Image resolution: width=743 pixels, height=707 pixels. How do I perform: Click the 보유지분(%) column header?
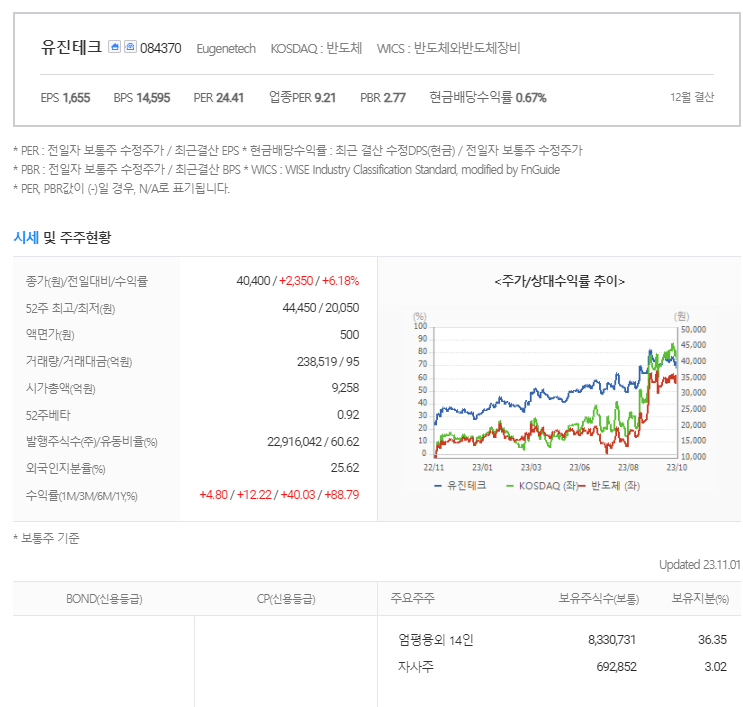pos(700,598)
